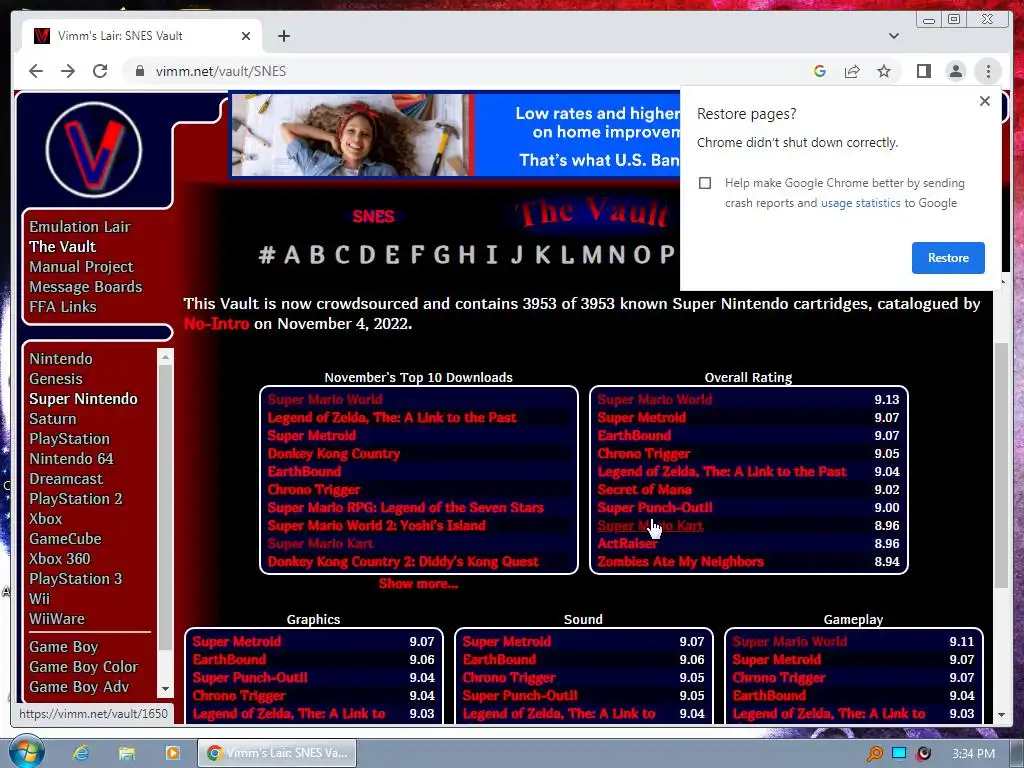Open Windows Media Player from taskbar
1024x768 pixels.
coord(172,753)
